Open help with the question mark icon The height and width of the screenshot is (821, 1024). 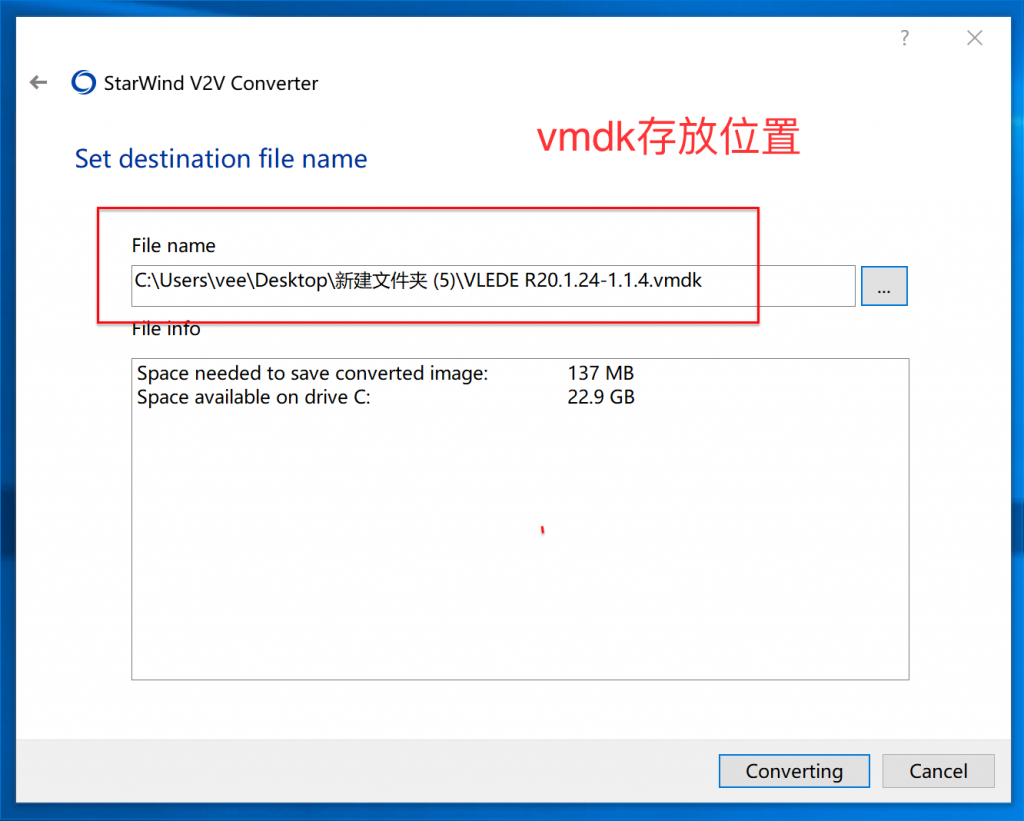click(x=904, y=38)
